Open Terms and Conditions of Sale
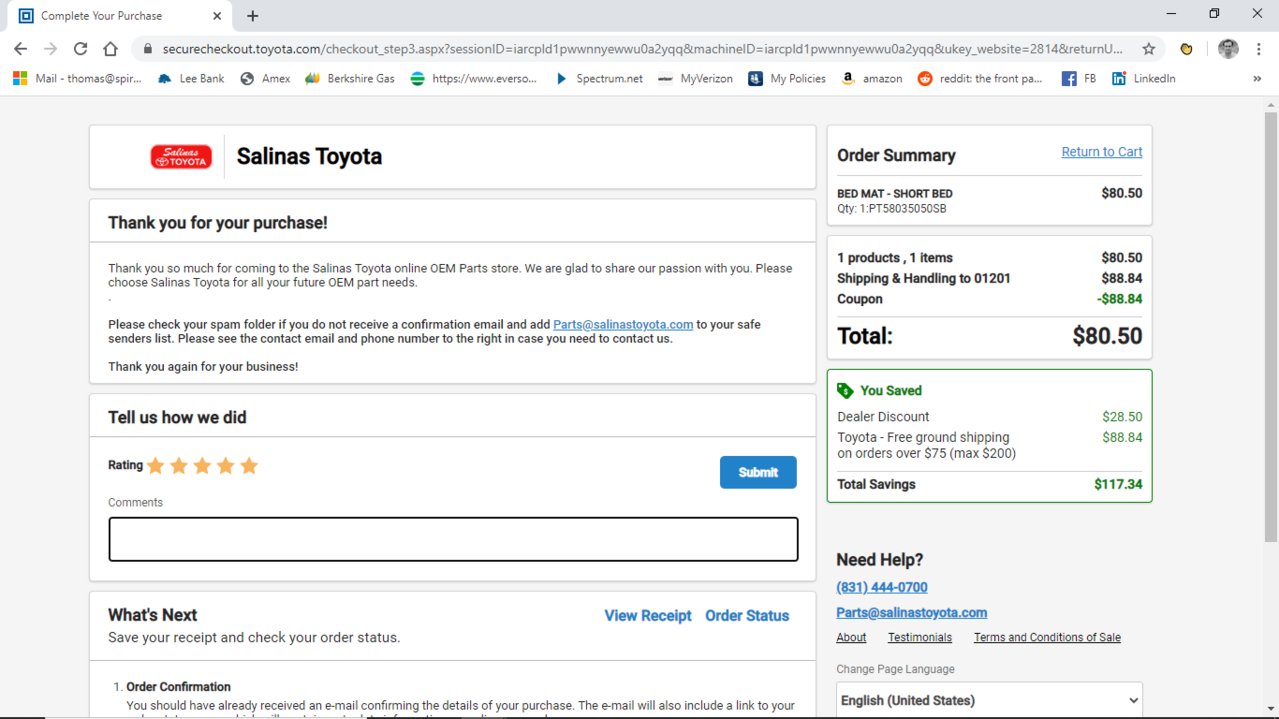1279x719 pixels. 1047,637
